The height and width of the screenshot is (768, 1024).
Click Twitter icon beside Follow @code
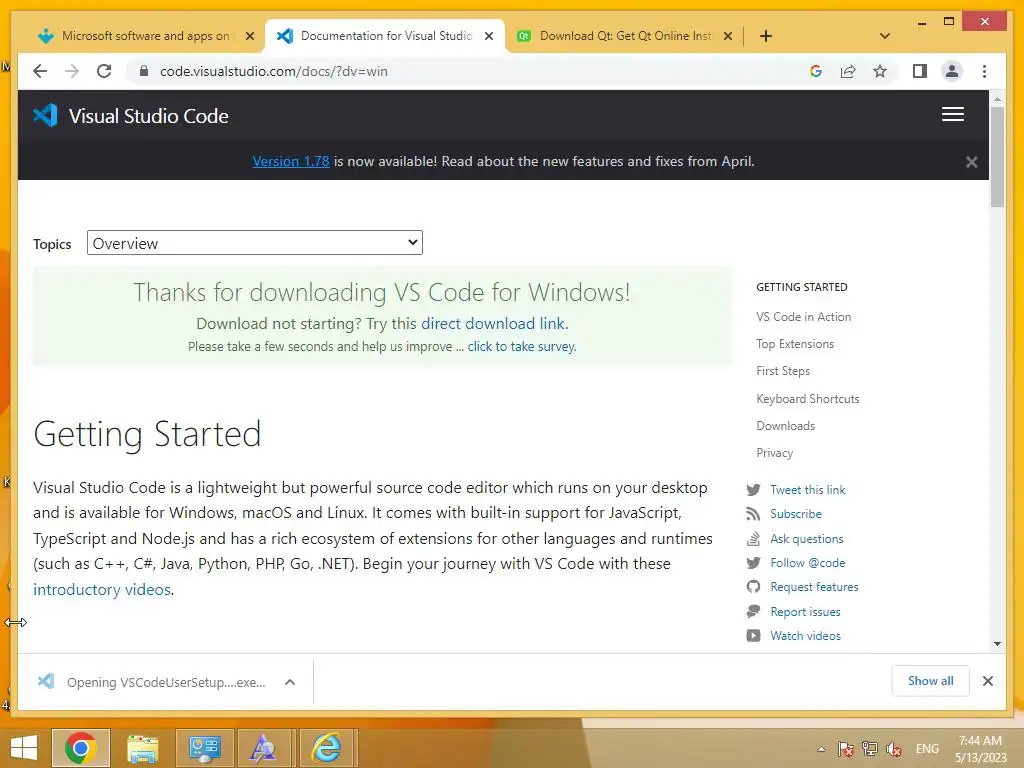click(753, 563)
